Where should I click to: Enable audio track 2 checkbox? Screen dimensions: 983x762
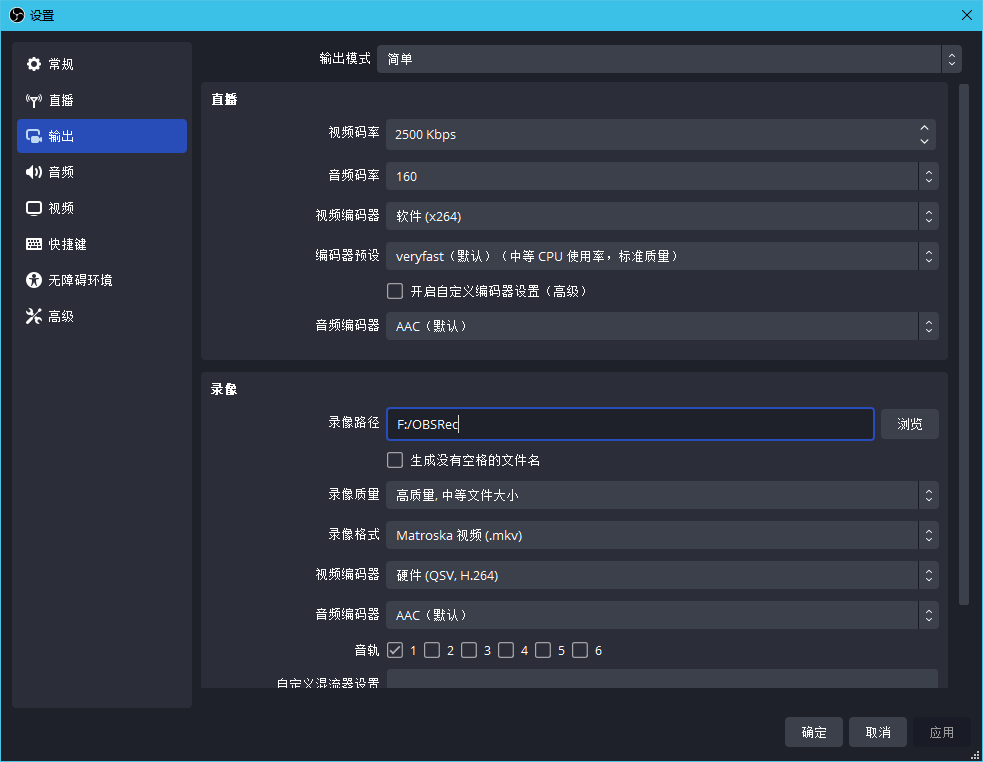[x=432, y=650]
